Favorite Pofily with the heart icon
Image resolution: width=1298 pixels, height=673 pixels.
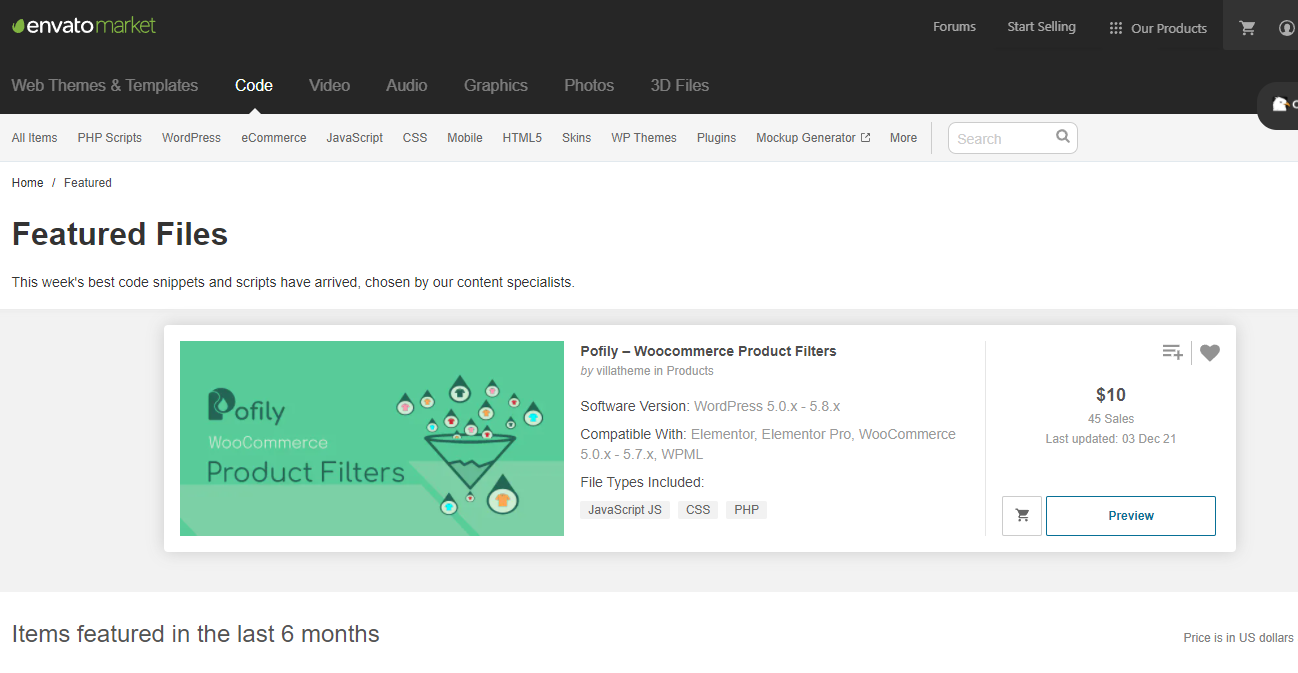tap(1210, 353)
